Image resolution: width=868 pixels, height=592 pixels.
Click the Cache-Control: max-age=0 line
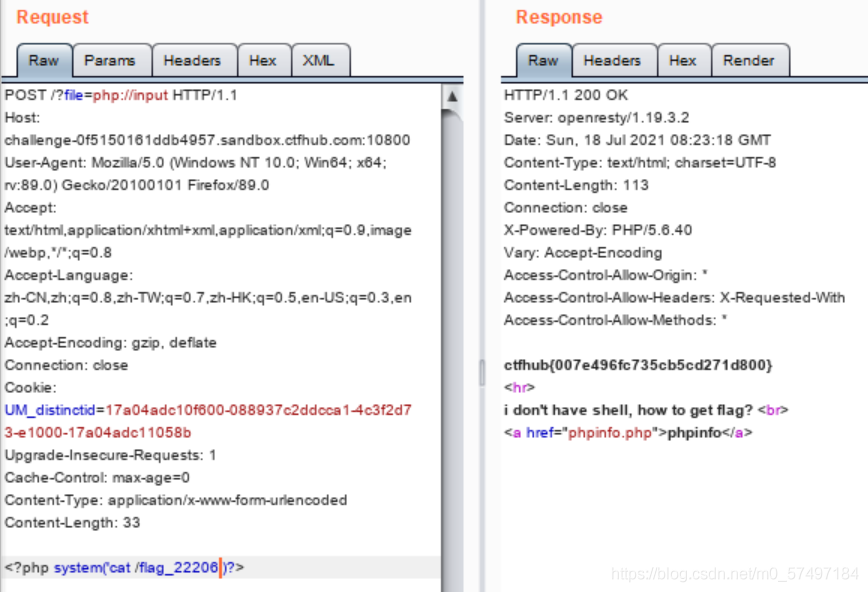point(97,478)
